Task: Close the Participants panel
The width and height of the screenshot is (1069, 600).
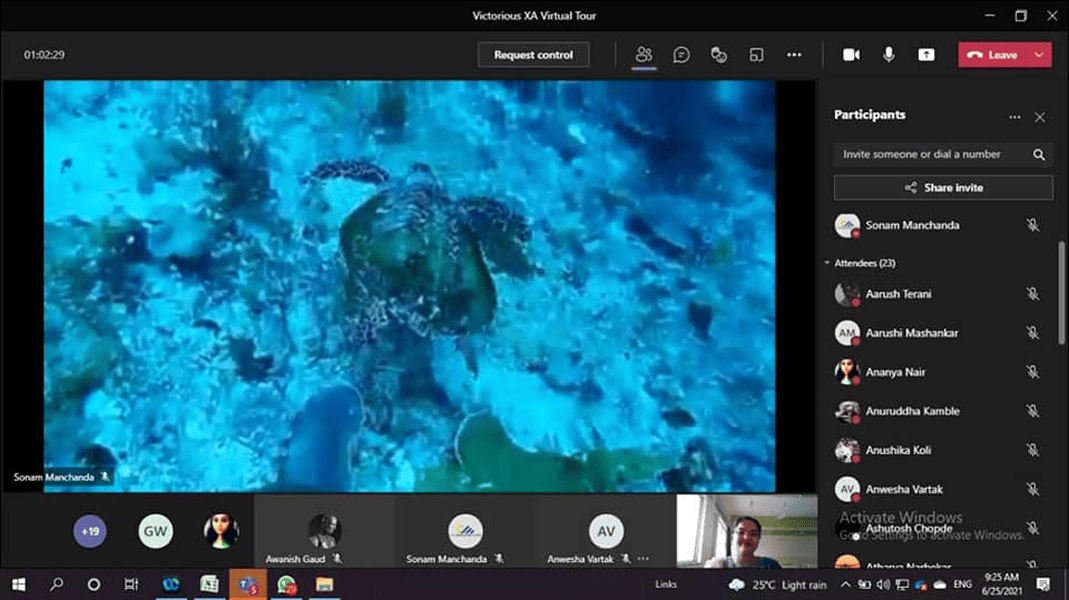Action: (x=1040, y=117)
